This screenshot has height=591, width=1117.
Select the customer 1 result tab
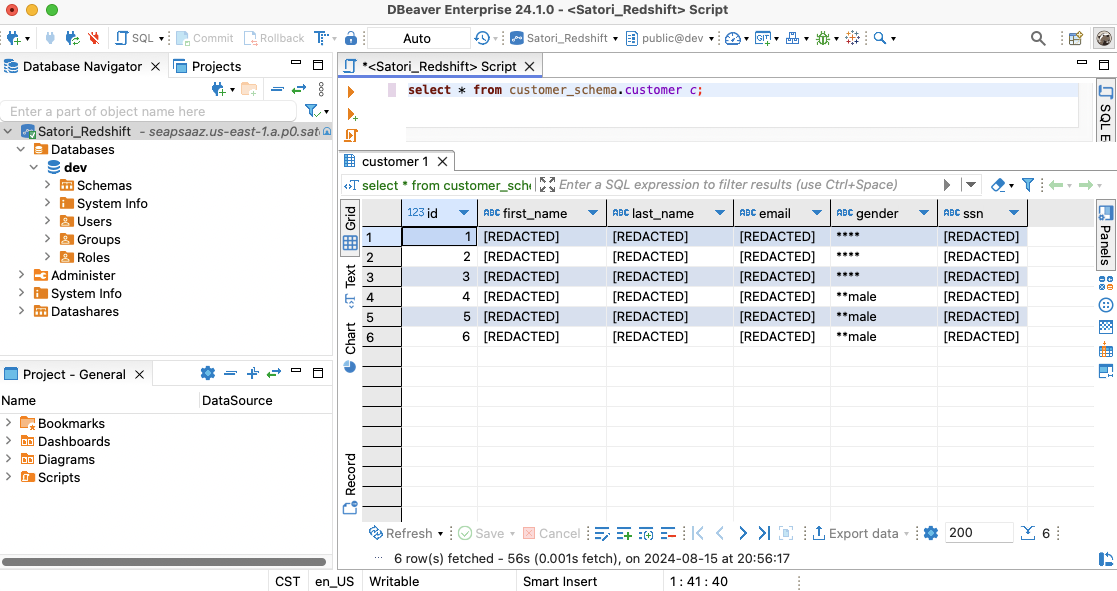(394, 161)
